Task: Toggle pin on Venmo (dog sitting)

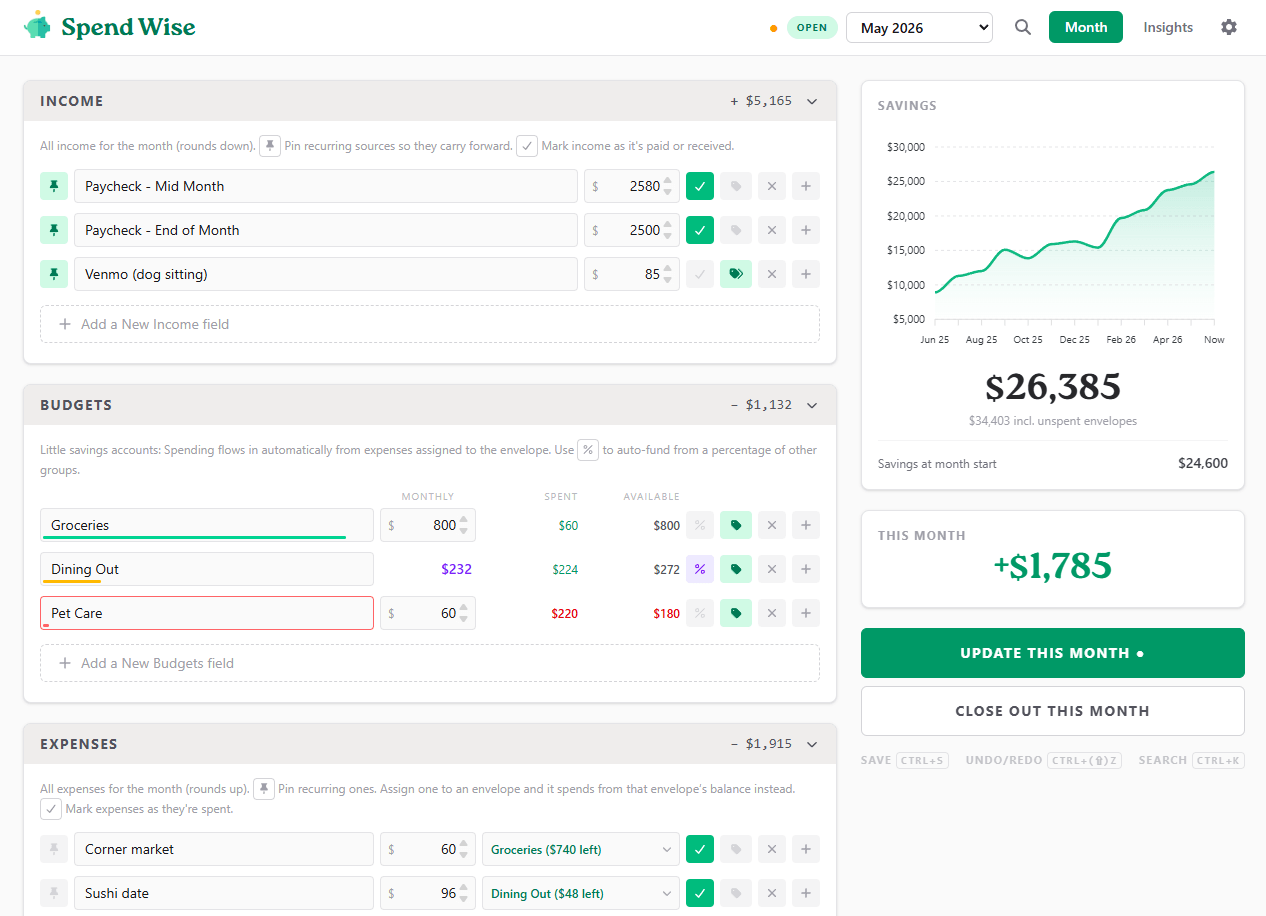Action: pyautogui.click(x=54, y=274)
